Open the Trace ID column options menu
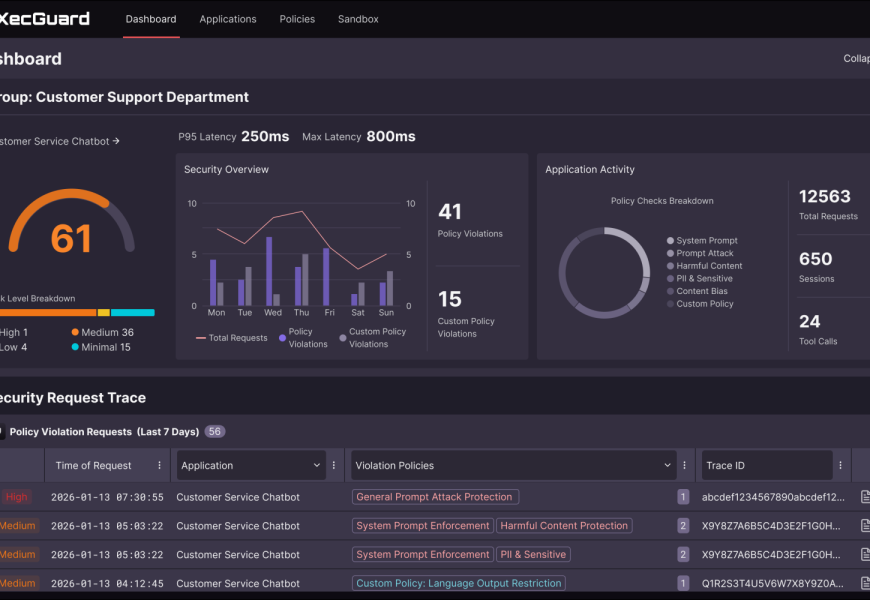This screenshot has width=870, height=600. 841,464
